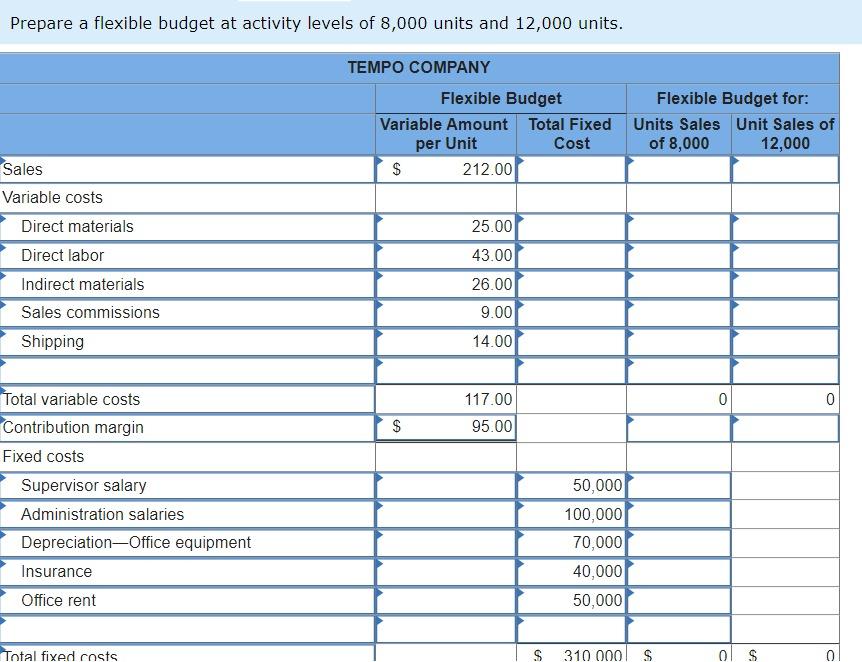Click the Supervisor salary variable amount cell

point(446,486)
